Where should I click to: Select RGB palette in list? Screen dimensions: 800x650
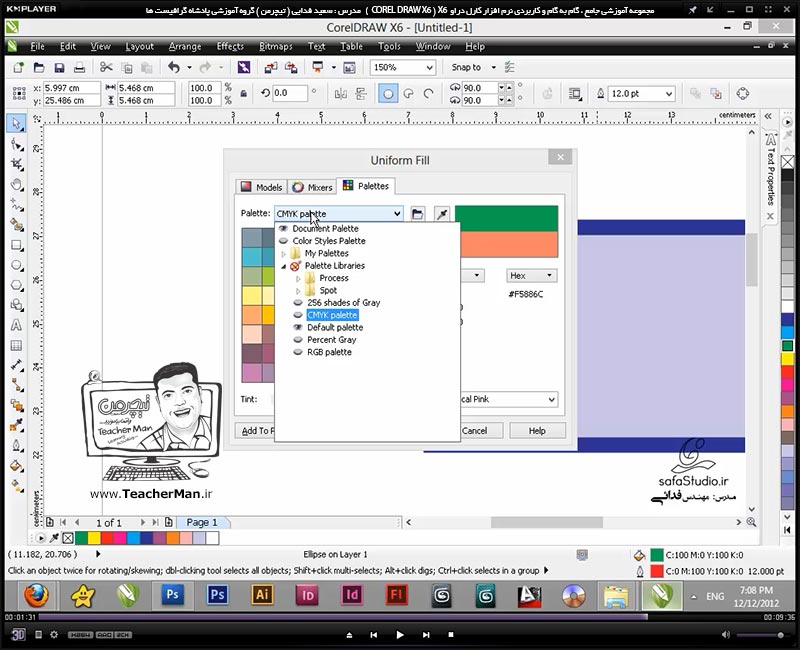click(x=329, y=352)
